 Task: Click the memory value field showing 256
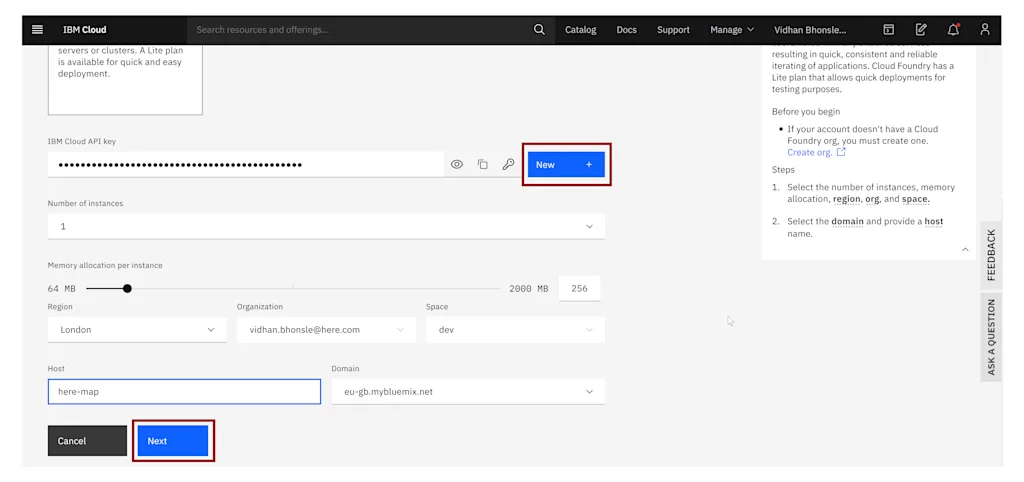pyautogui.click(x=579, y=289)
